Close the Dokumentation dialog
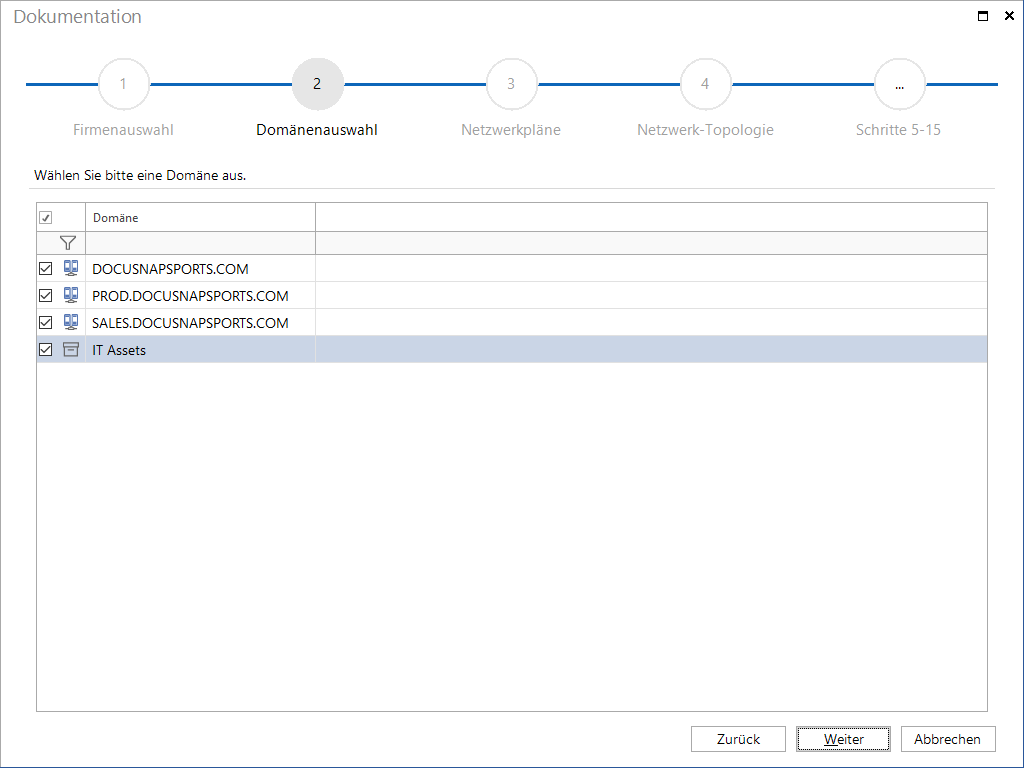Viewport: 1024px width, 768px height. pyautogui.click(x=1009, y=16)
